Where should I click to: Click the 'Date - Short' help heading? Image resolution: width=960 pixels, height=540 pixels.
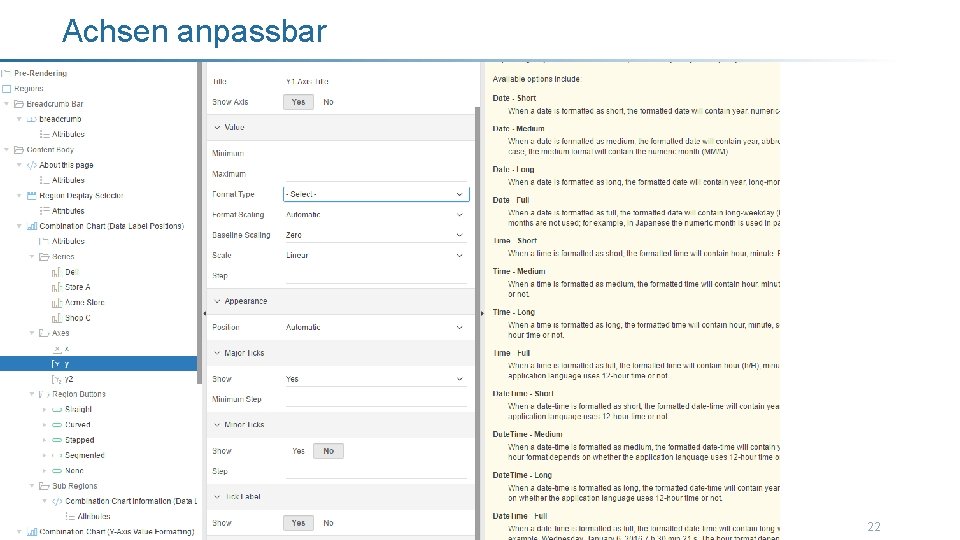(514, 98)
